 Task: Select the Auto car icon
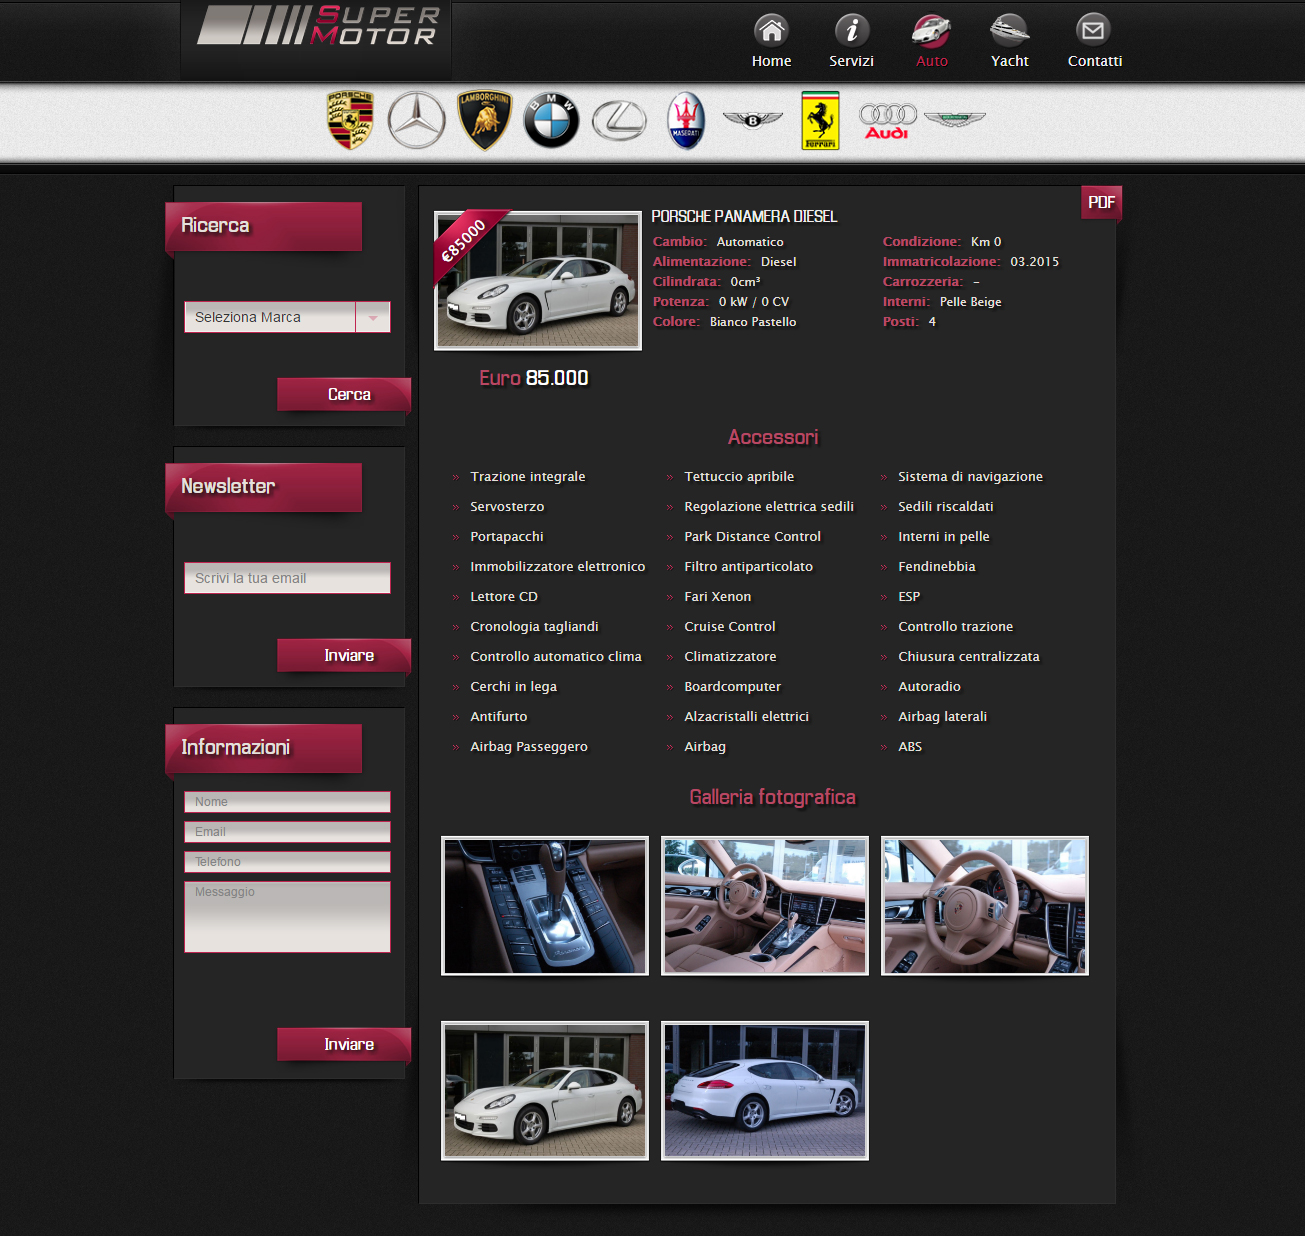pos(931,30)
